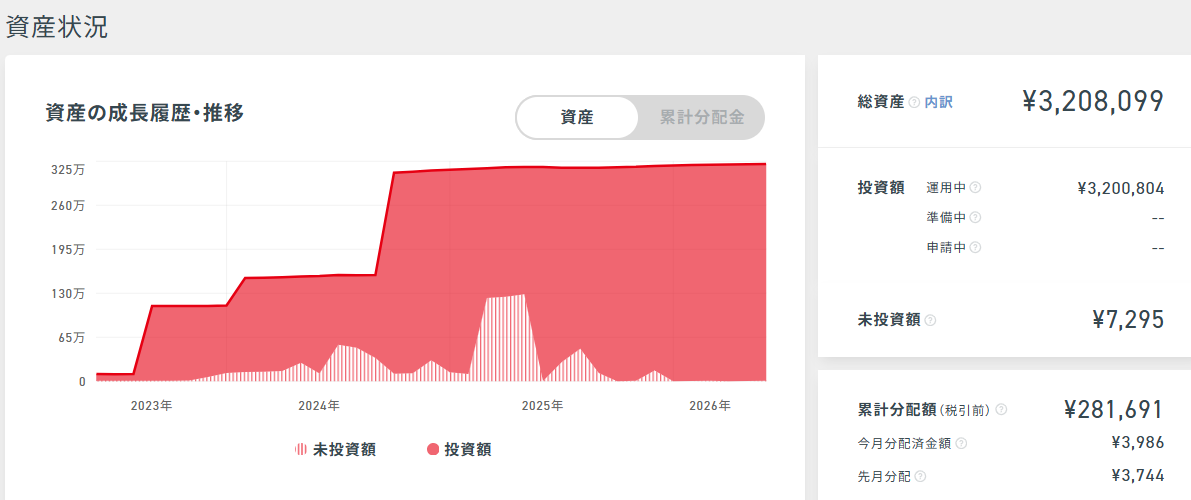Open help icon next to 未投資額 label

pyautogui.click(x=930, y=321)
